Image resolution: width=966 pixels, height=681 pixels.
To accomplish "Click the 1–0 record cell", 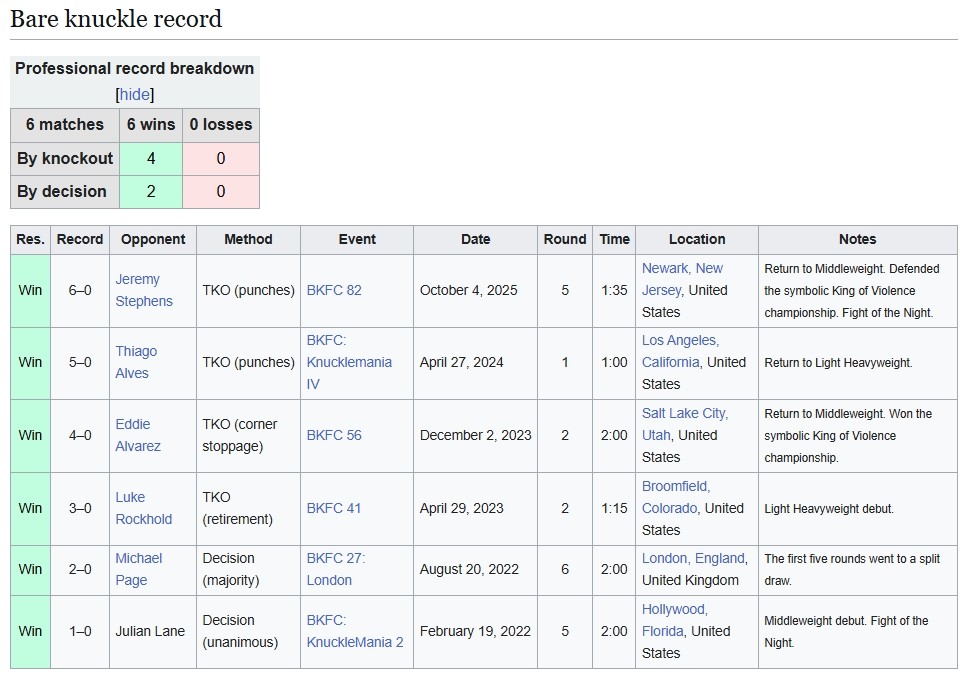I will [x=80, y=632].
